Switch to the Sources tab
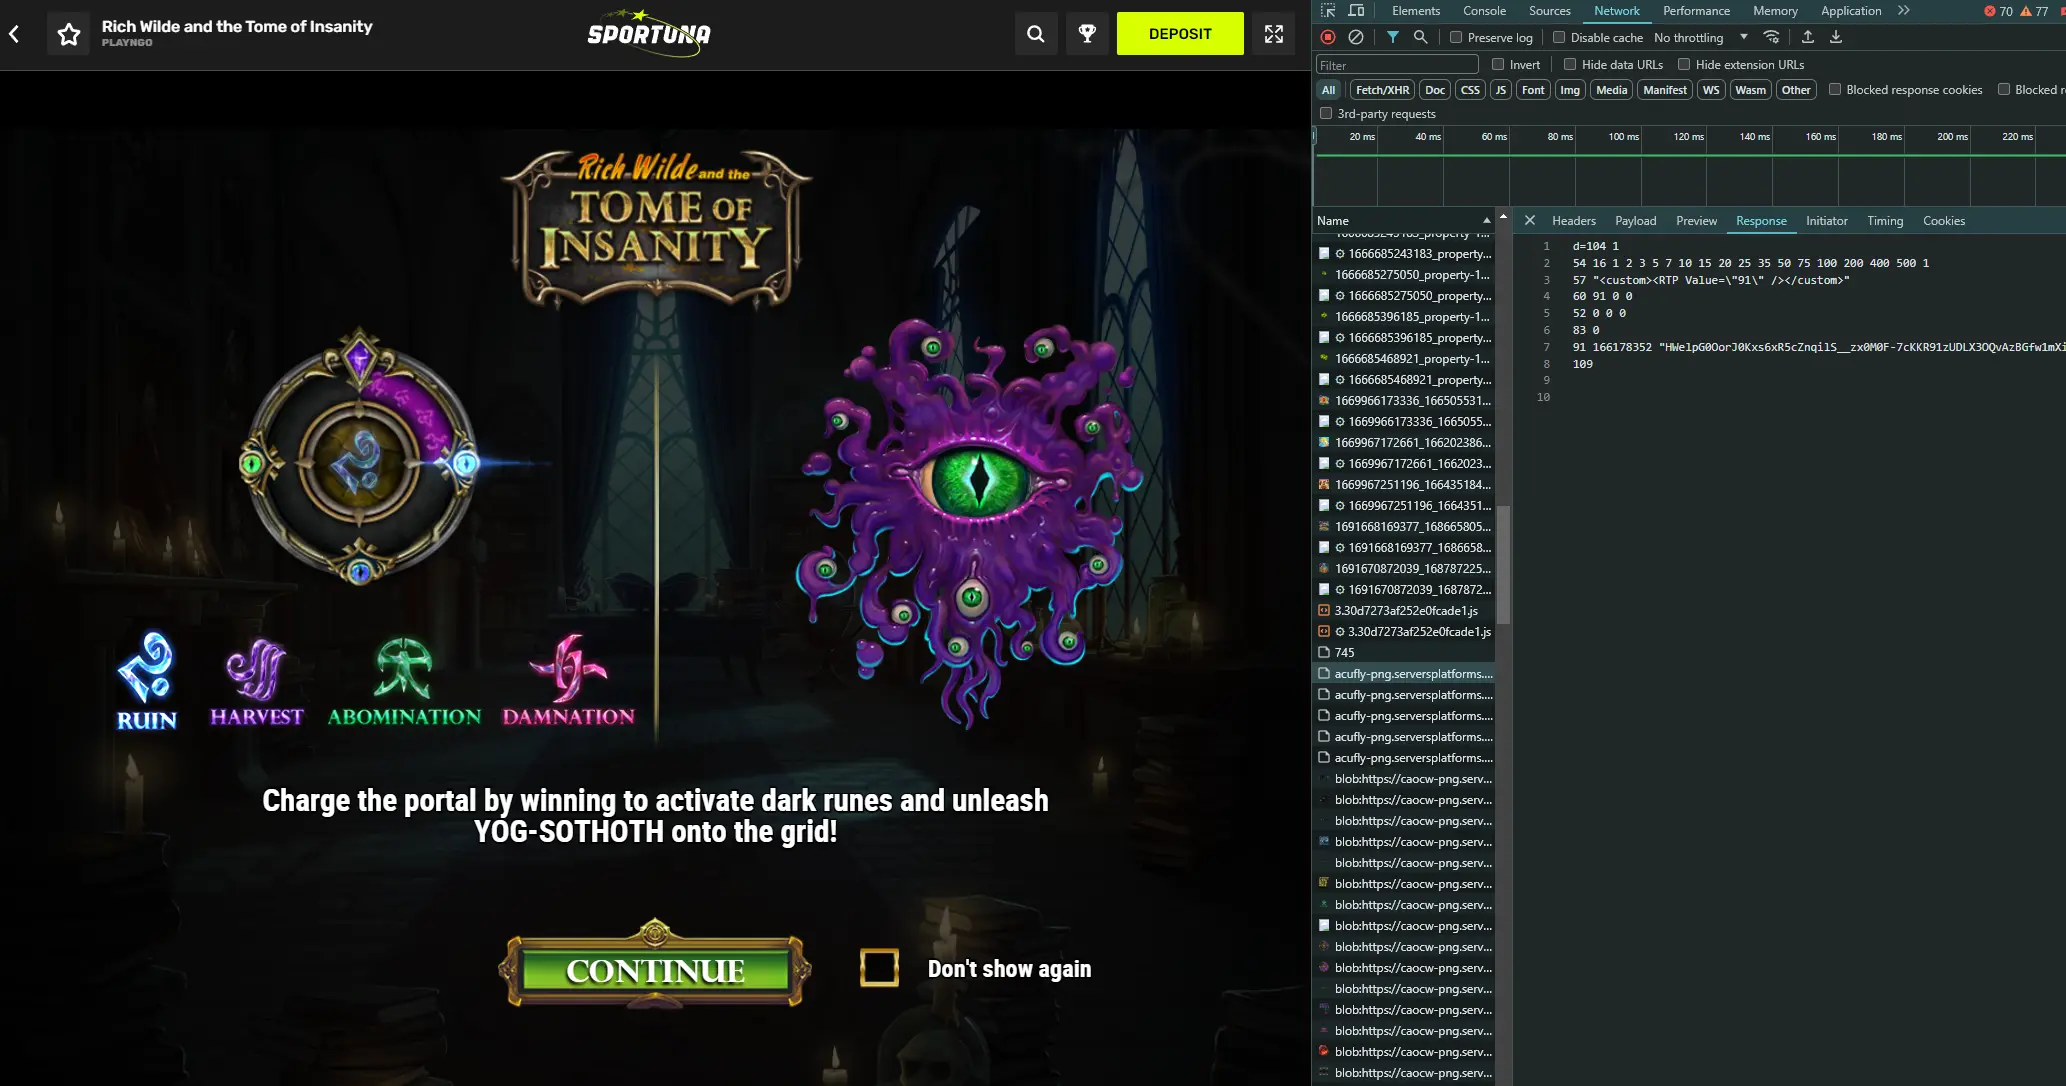The width and height of the screenshot is (2066, 1086). coord(1549,11)
